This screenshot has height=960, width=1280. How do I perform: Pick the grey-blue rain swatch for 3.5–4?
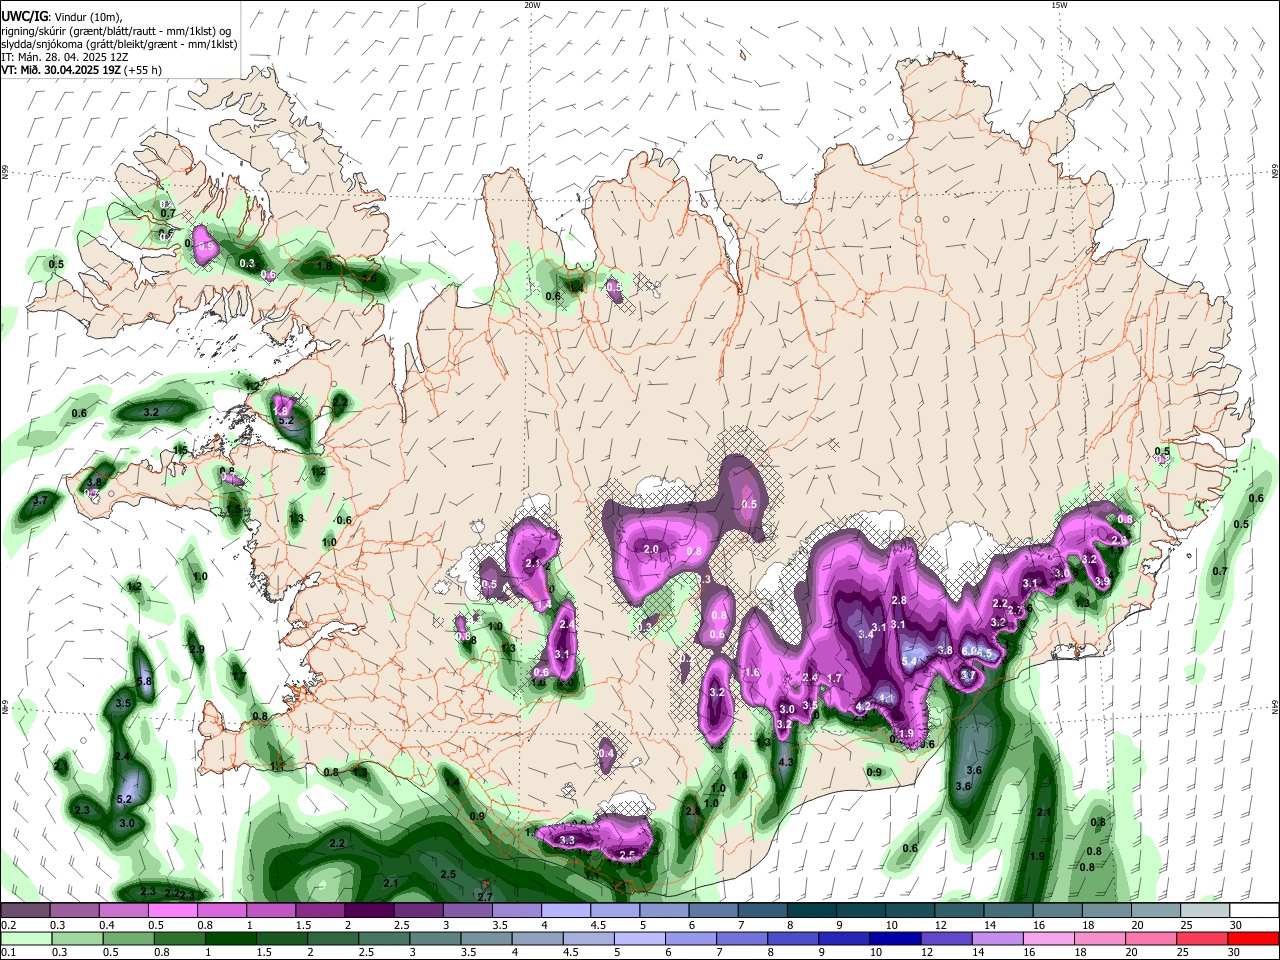(x=488, y=938)
